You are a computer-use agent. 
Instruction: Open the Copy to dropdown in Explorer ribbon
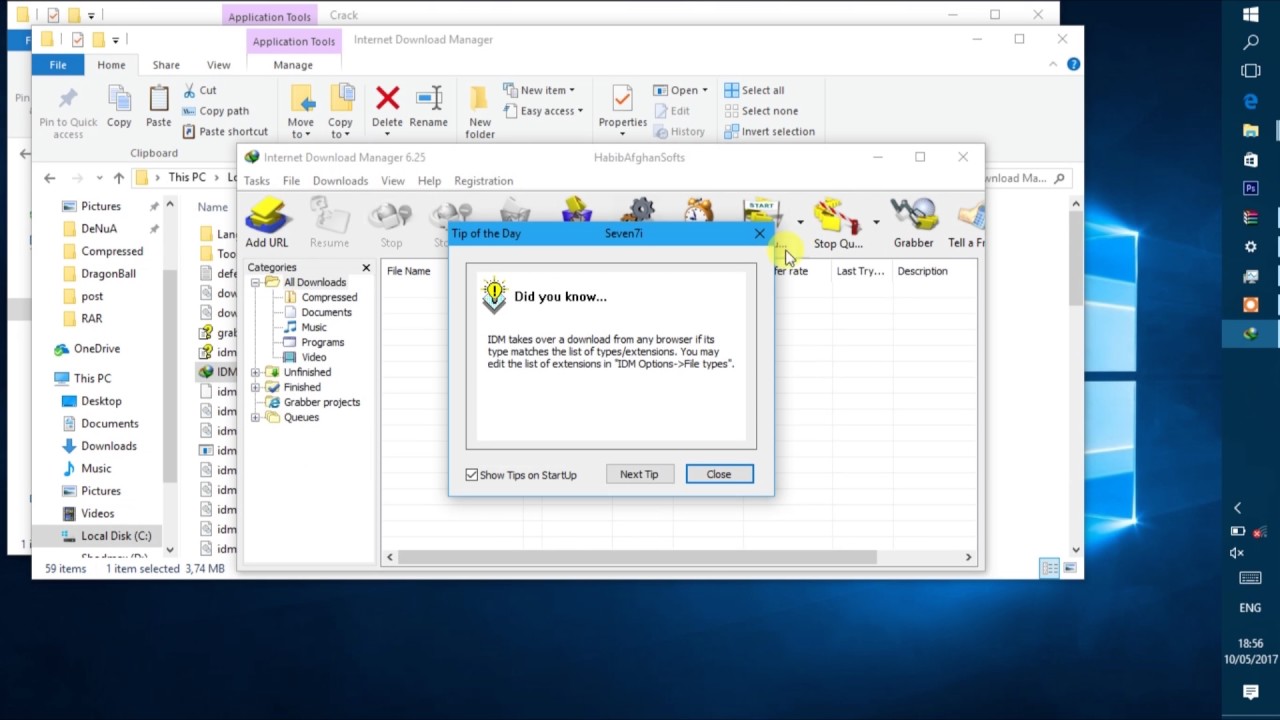pos(340,128)
